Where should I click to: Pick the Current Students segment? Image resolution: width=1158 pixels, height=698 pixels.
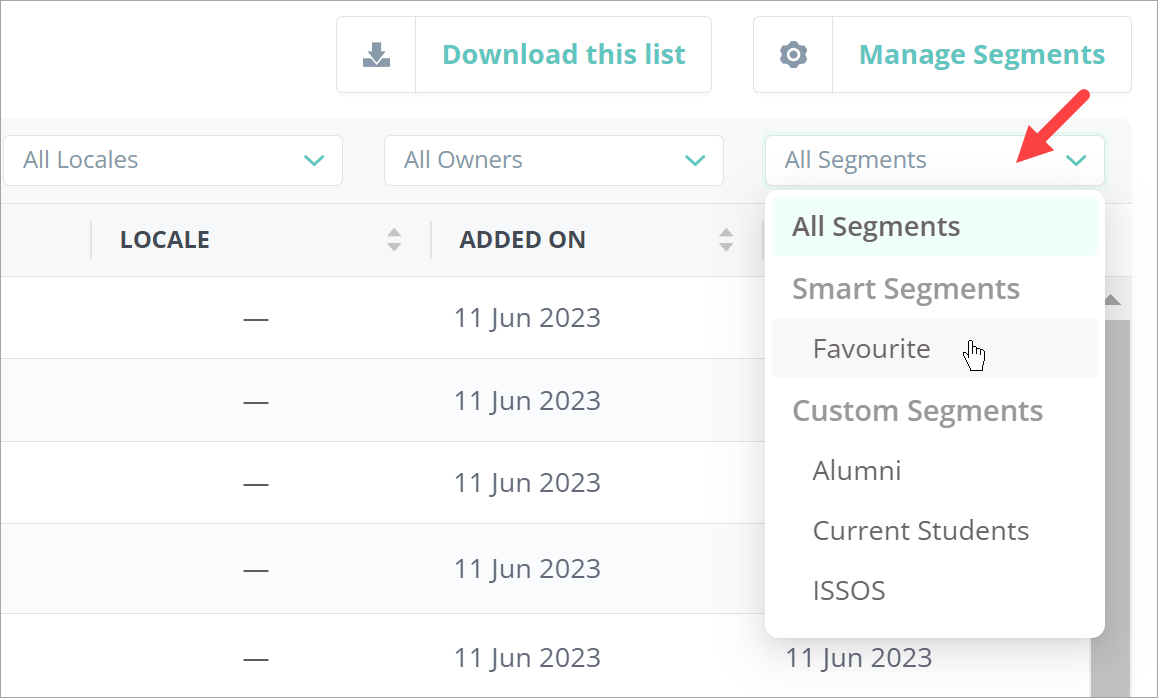920,531
